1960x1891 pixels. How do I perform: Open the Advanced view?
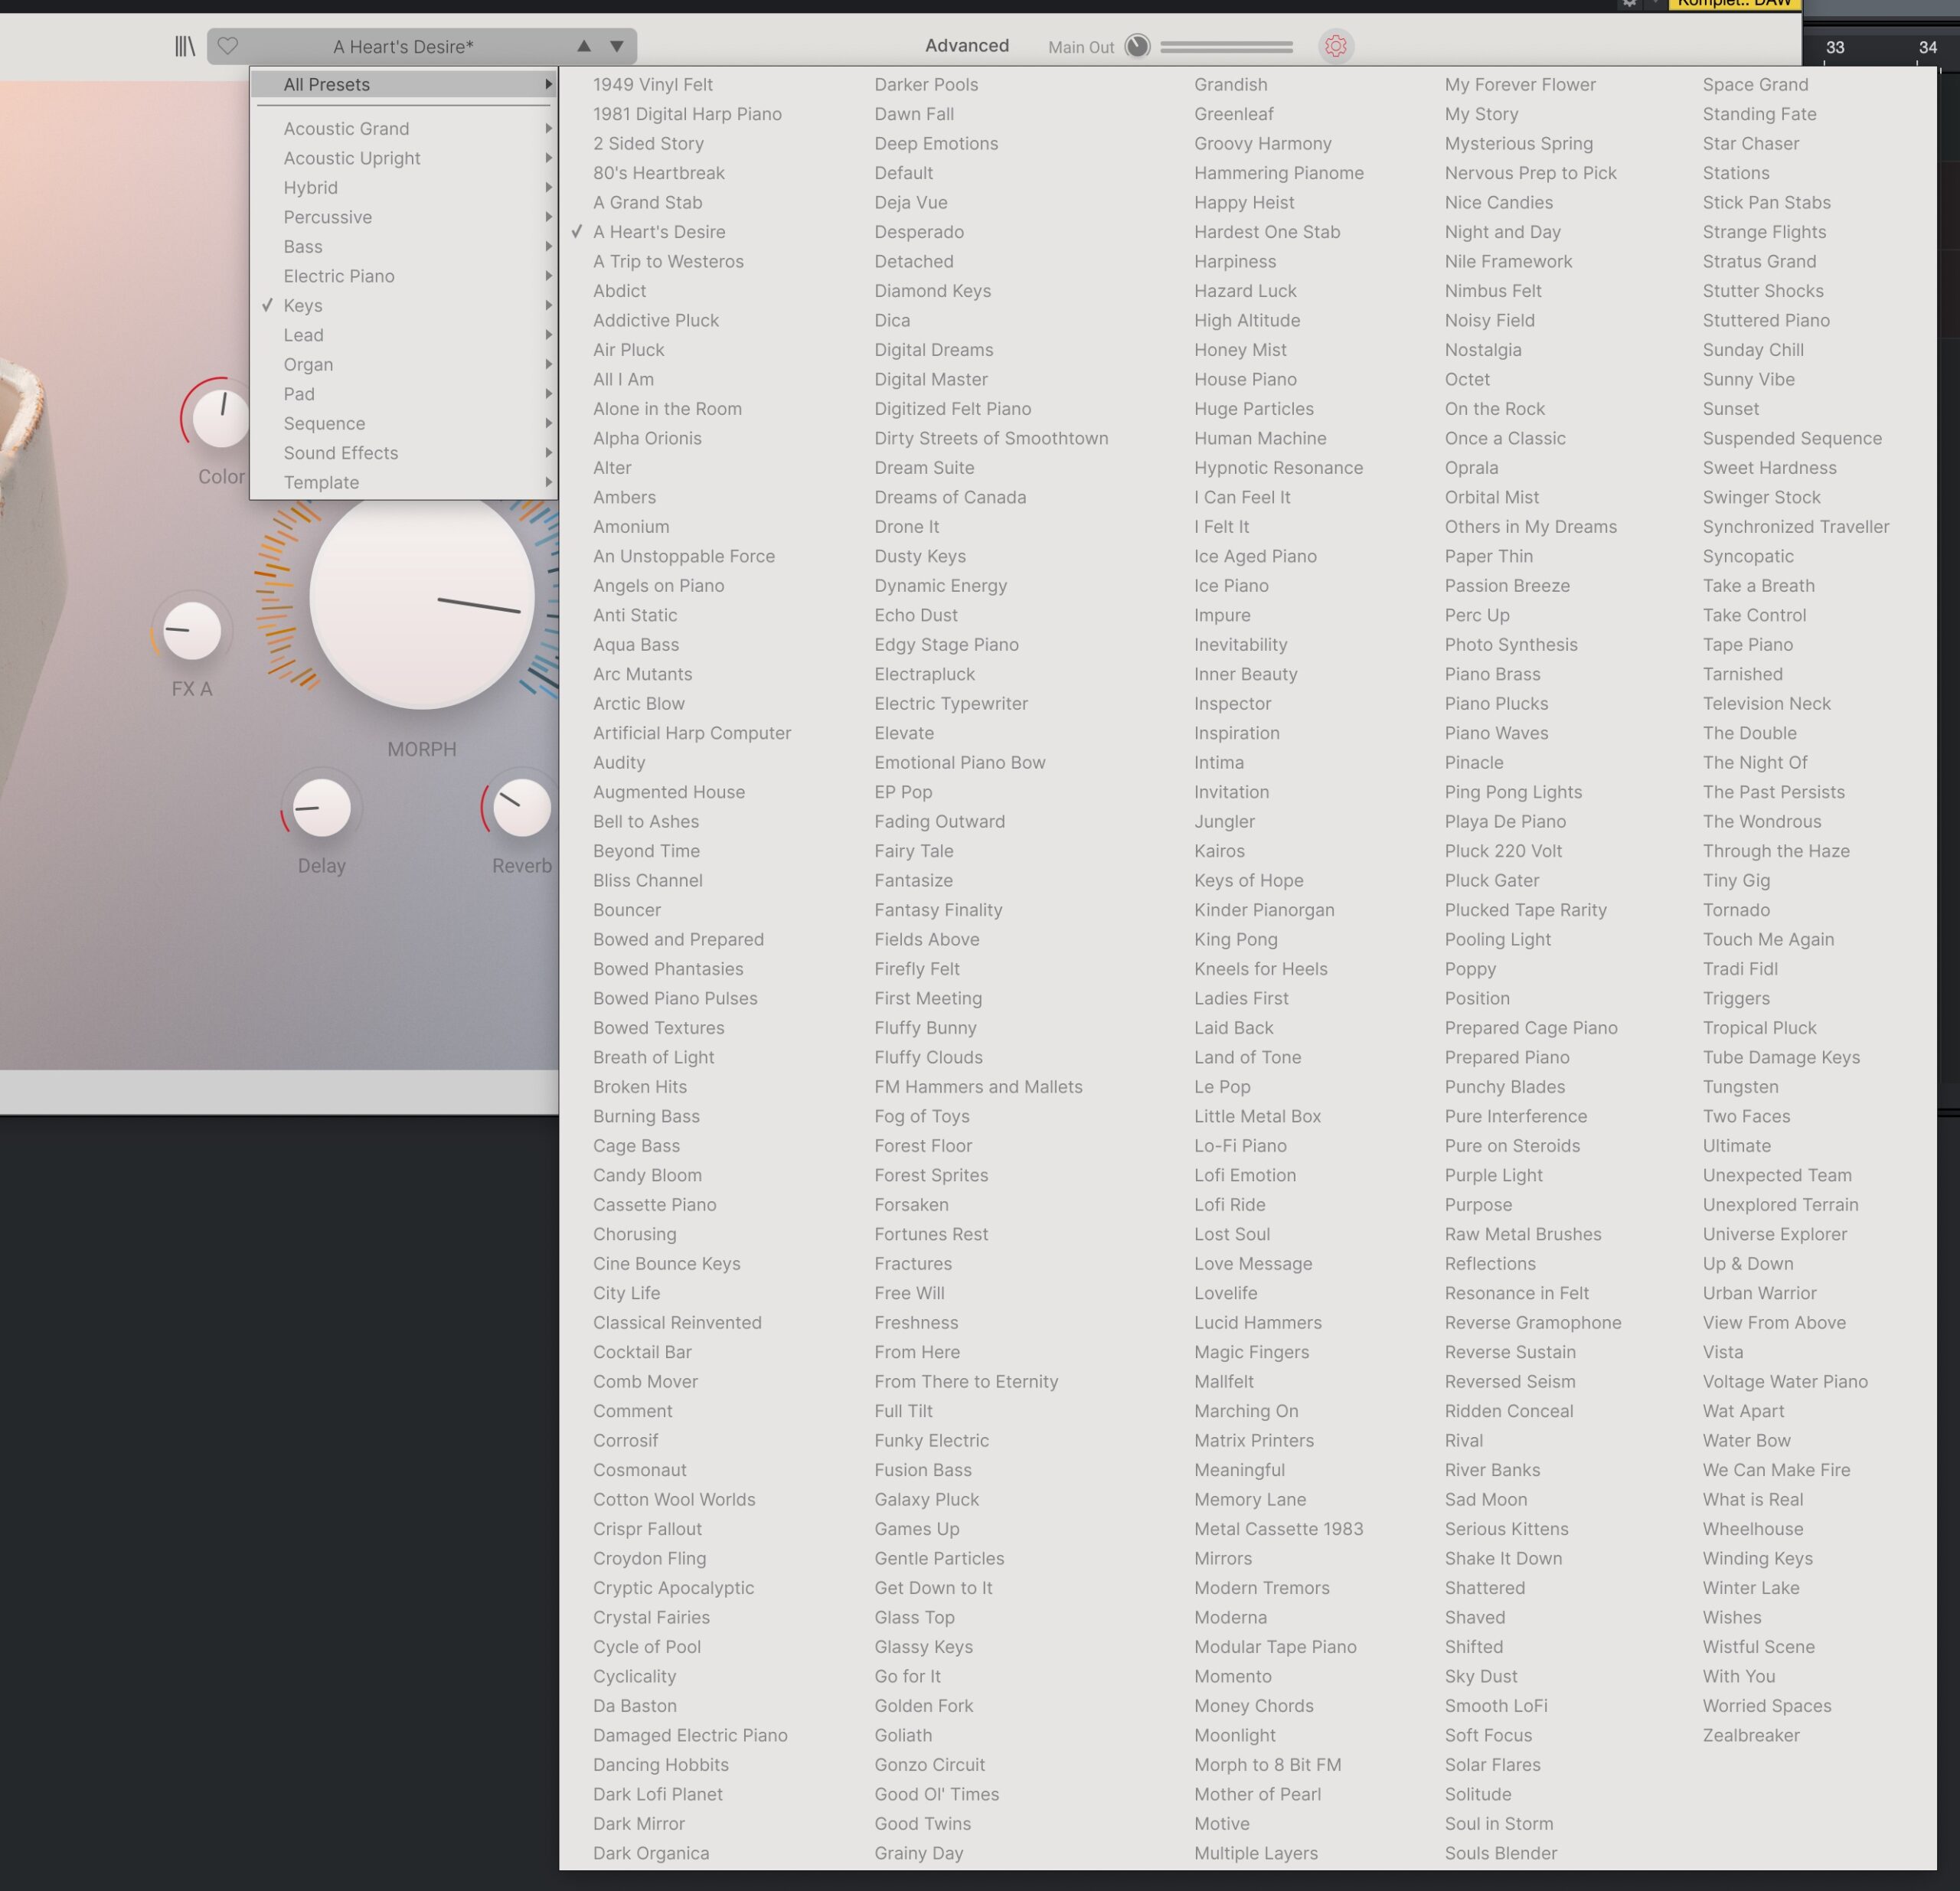point(966,46)
